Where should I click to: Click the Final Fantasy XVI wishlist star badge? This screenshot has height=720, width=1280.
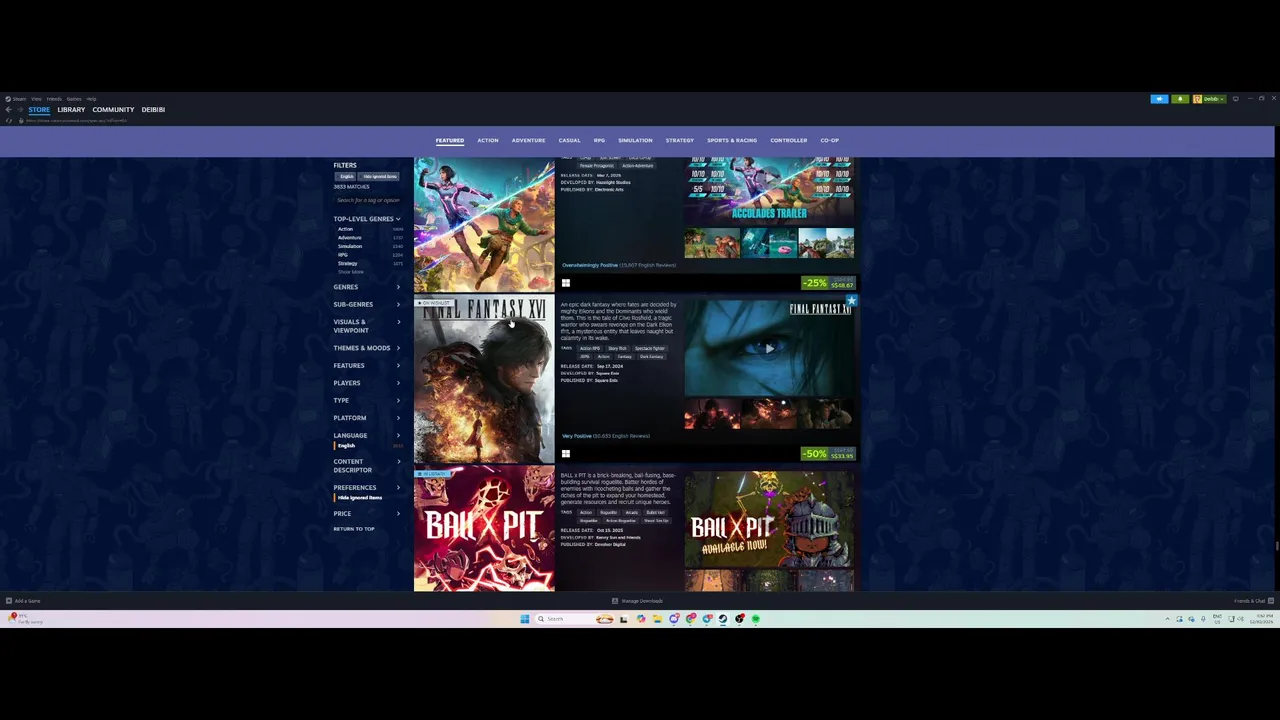851,300
